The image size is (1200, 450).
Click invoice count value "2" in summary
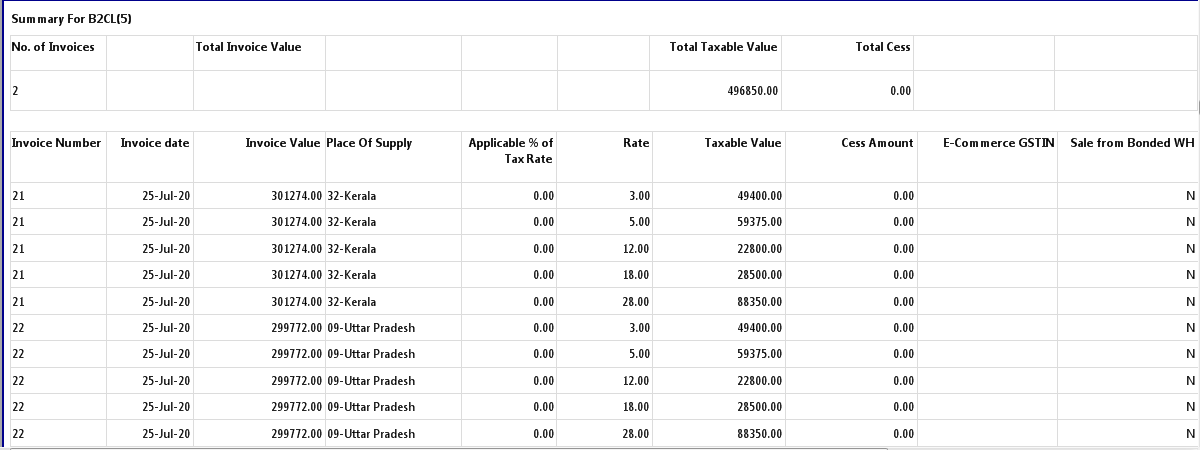click(x=15, y=91)
